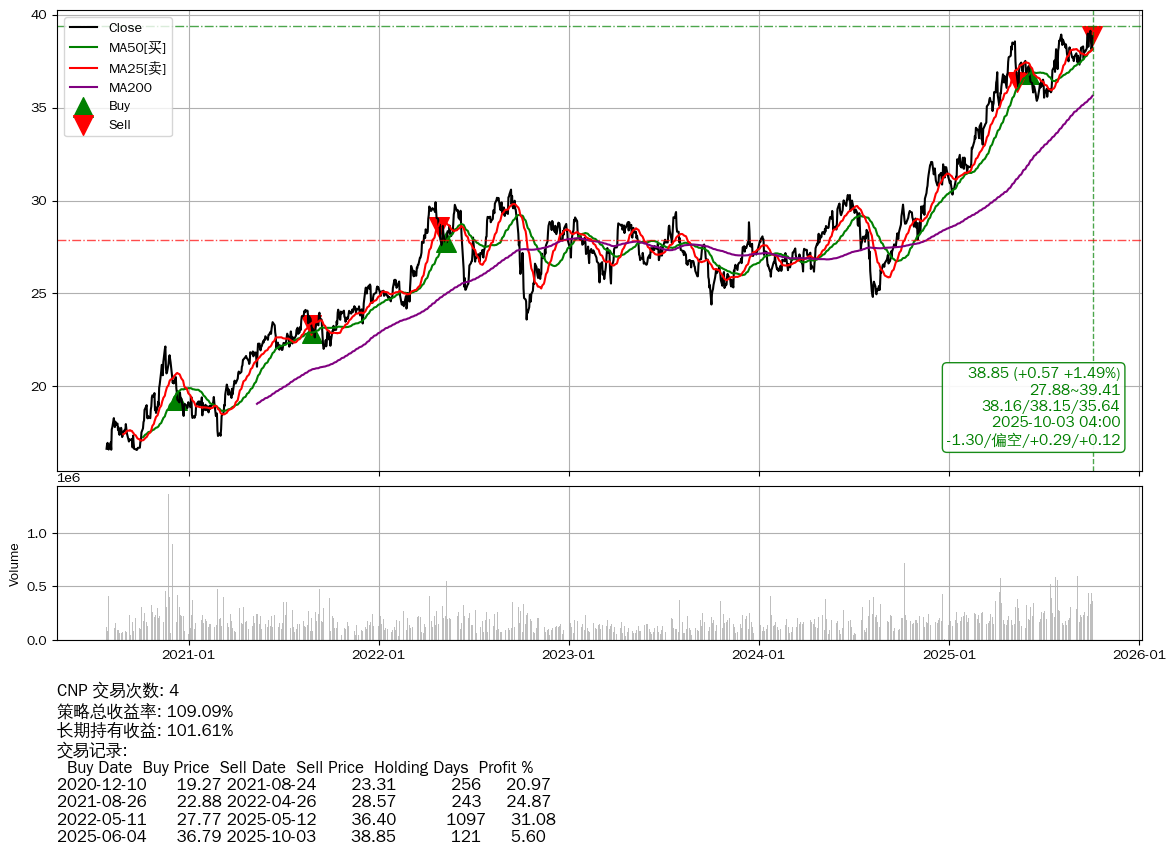The image size is (1176, 855).
Task: Select the trade row with buy date 2020-12-10
Action: 303,785
